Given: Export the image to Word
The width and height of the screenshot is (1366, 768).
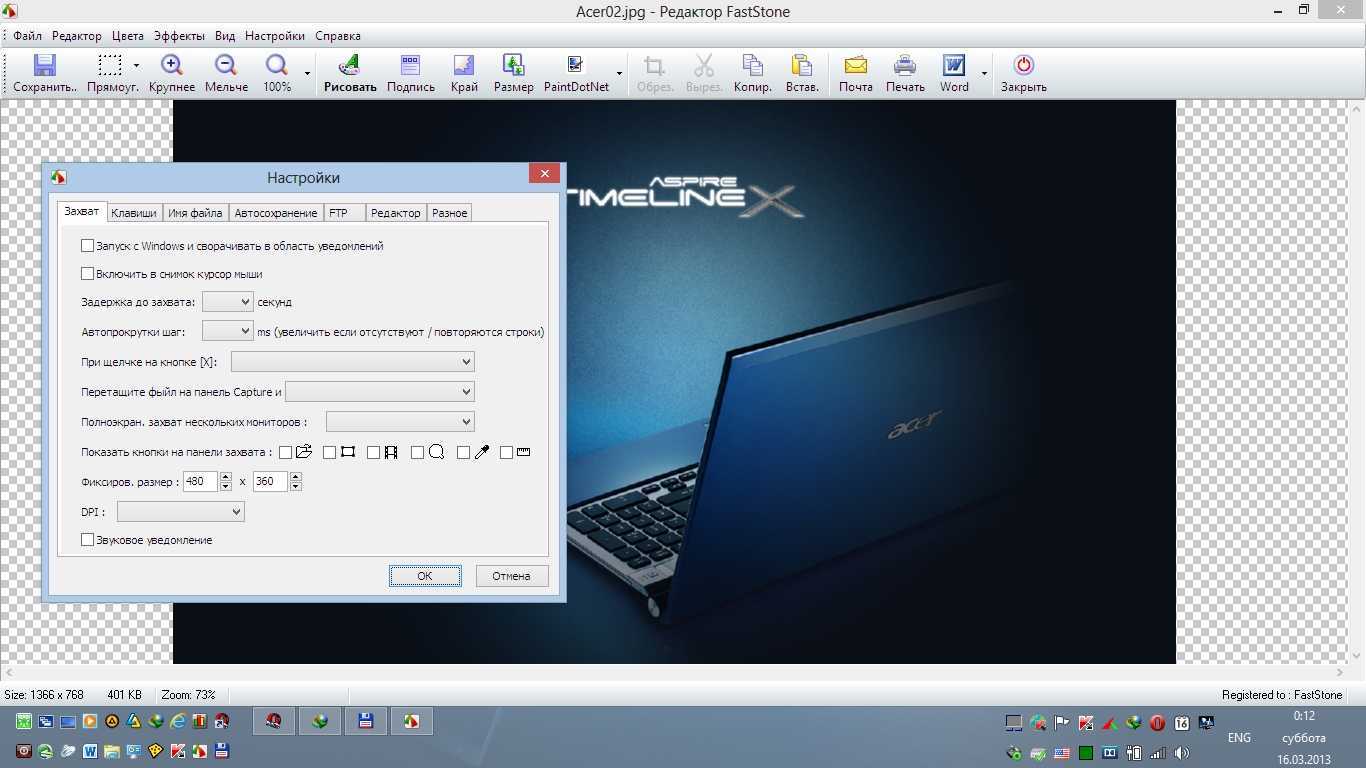Looking at the screenshot, I should point(954,66).
